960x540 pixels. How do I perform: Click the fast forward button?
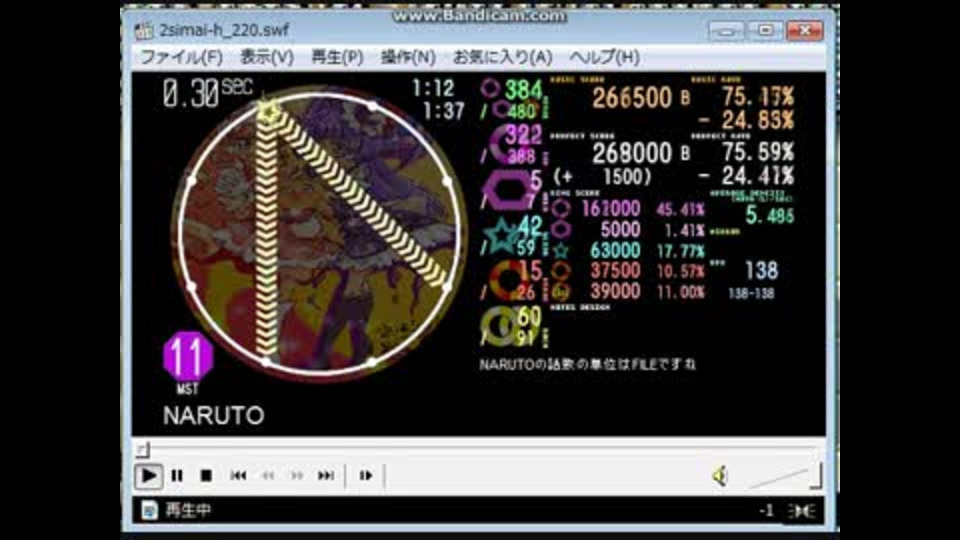(297, 476)
